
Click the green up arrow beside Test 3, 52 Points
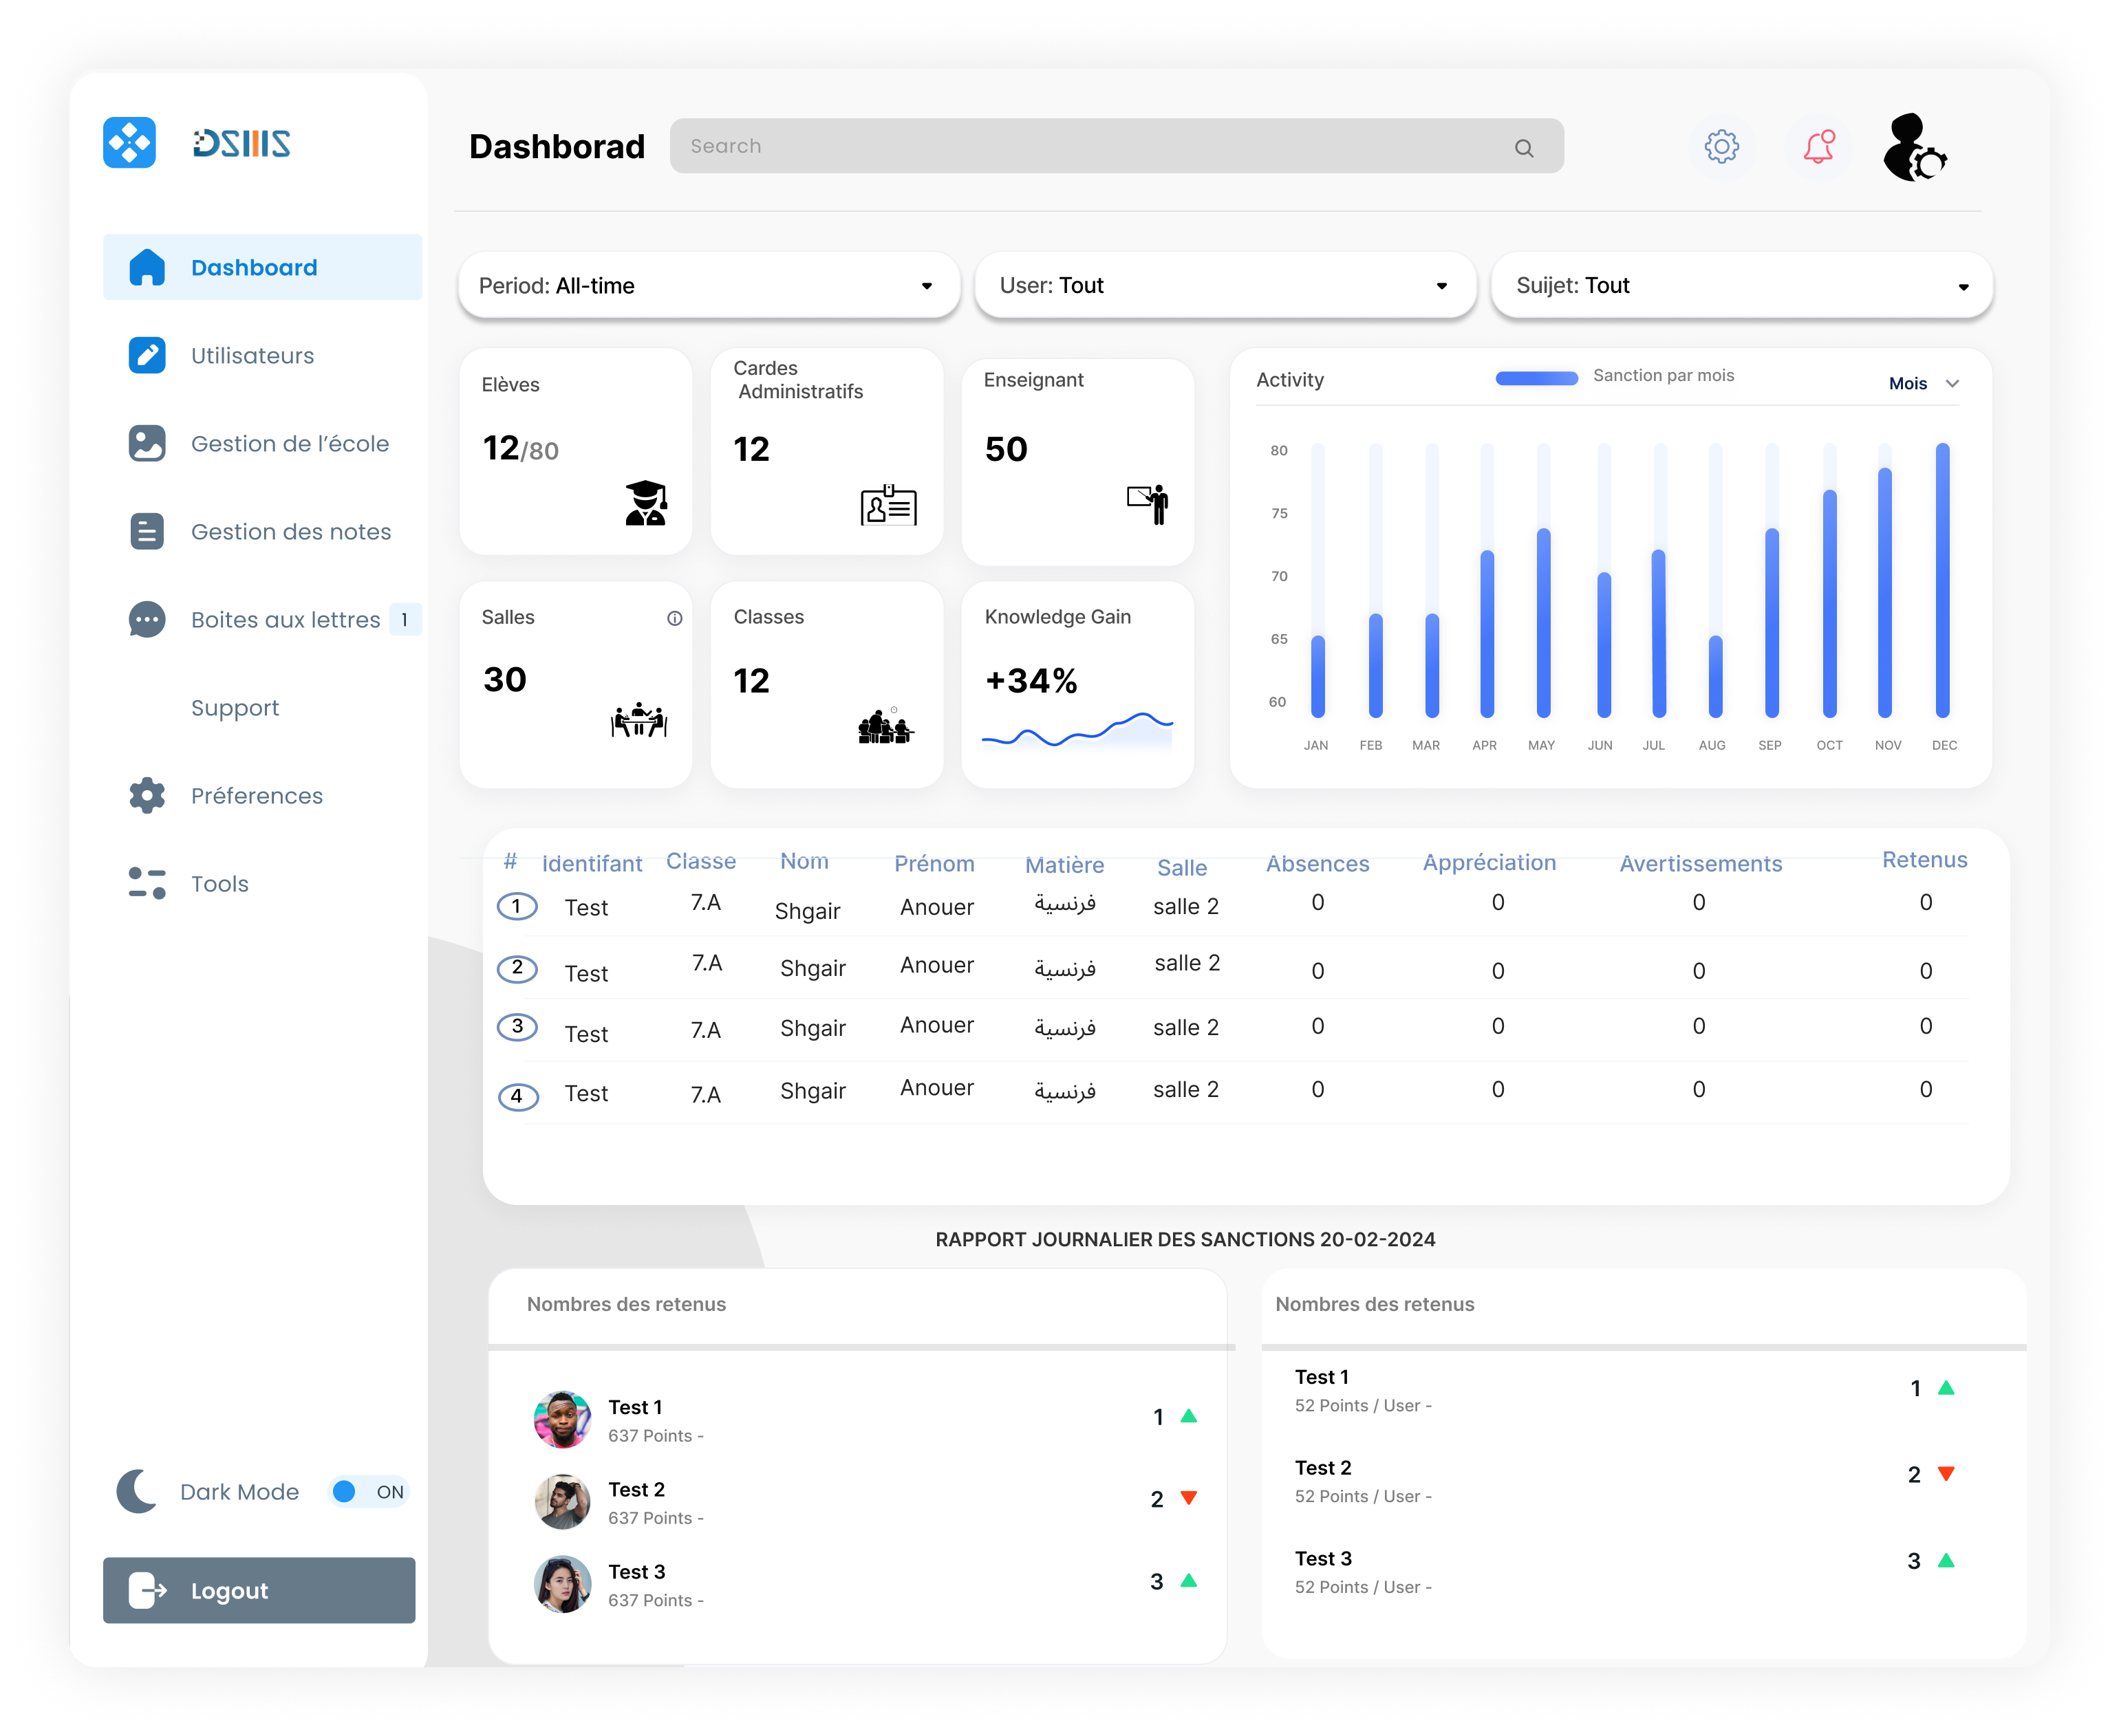(x=1945, y=1560)
